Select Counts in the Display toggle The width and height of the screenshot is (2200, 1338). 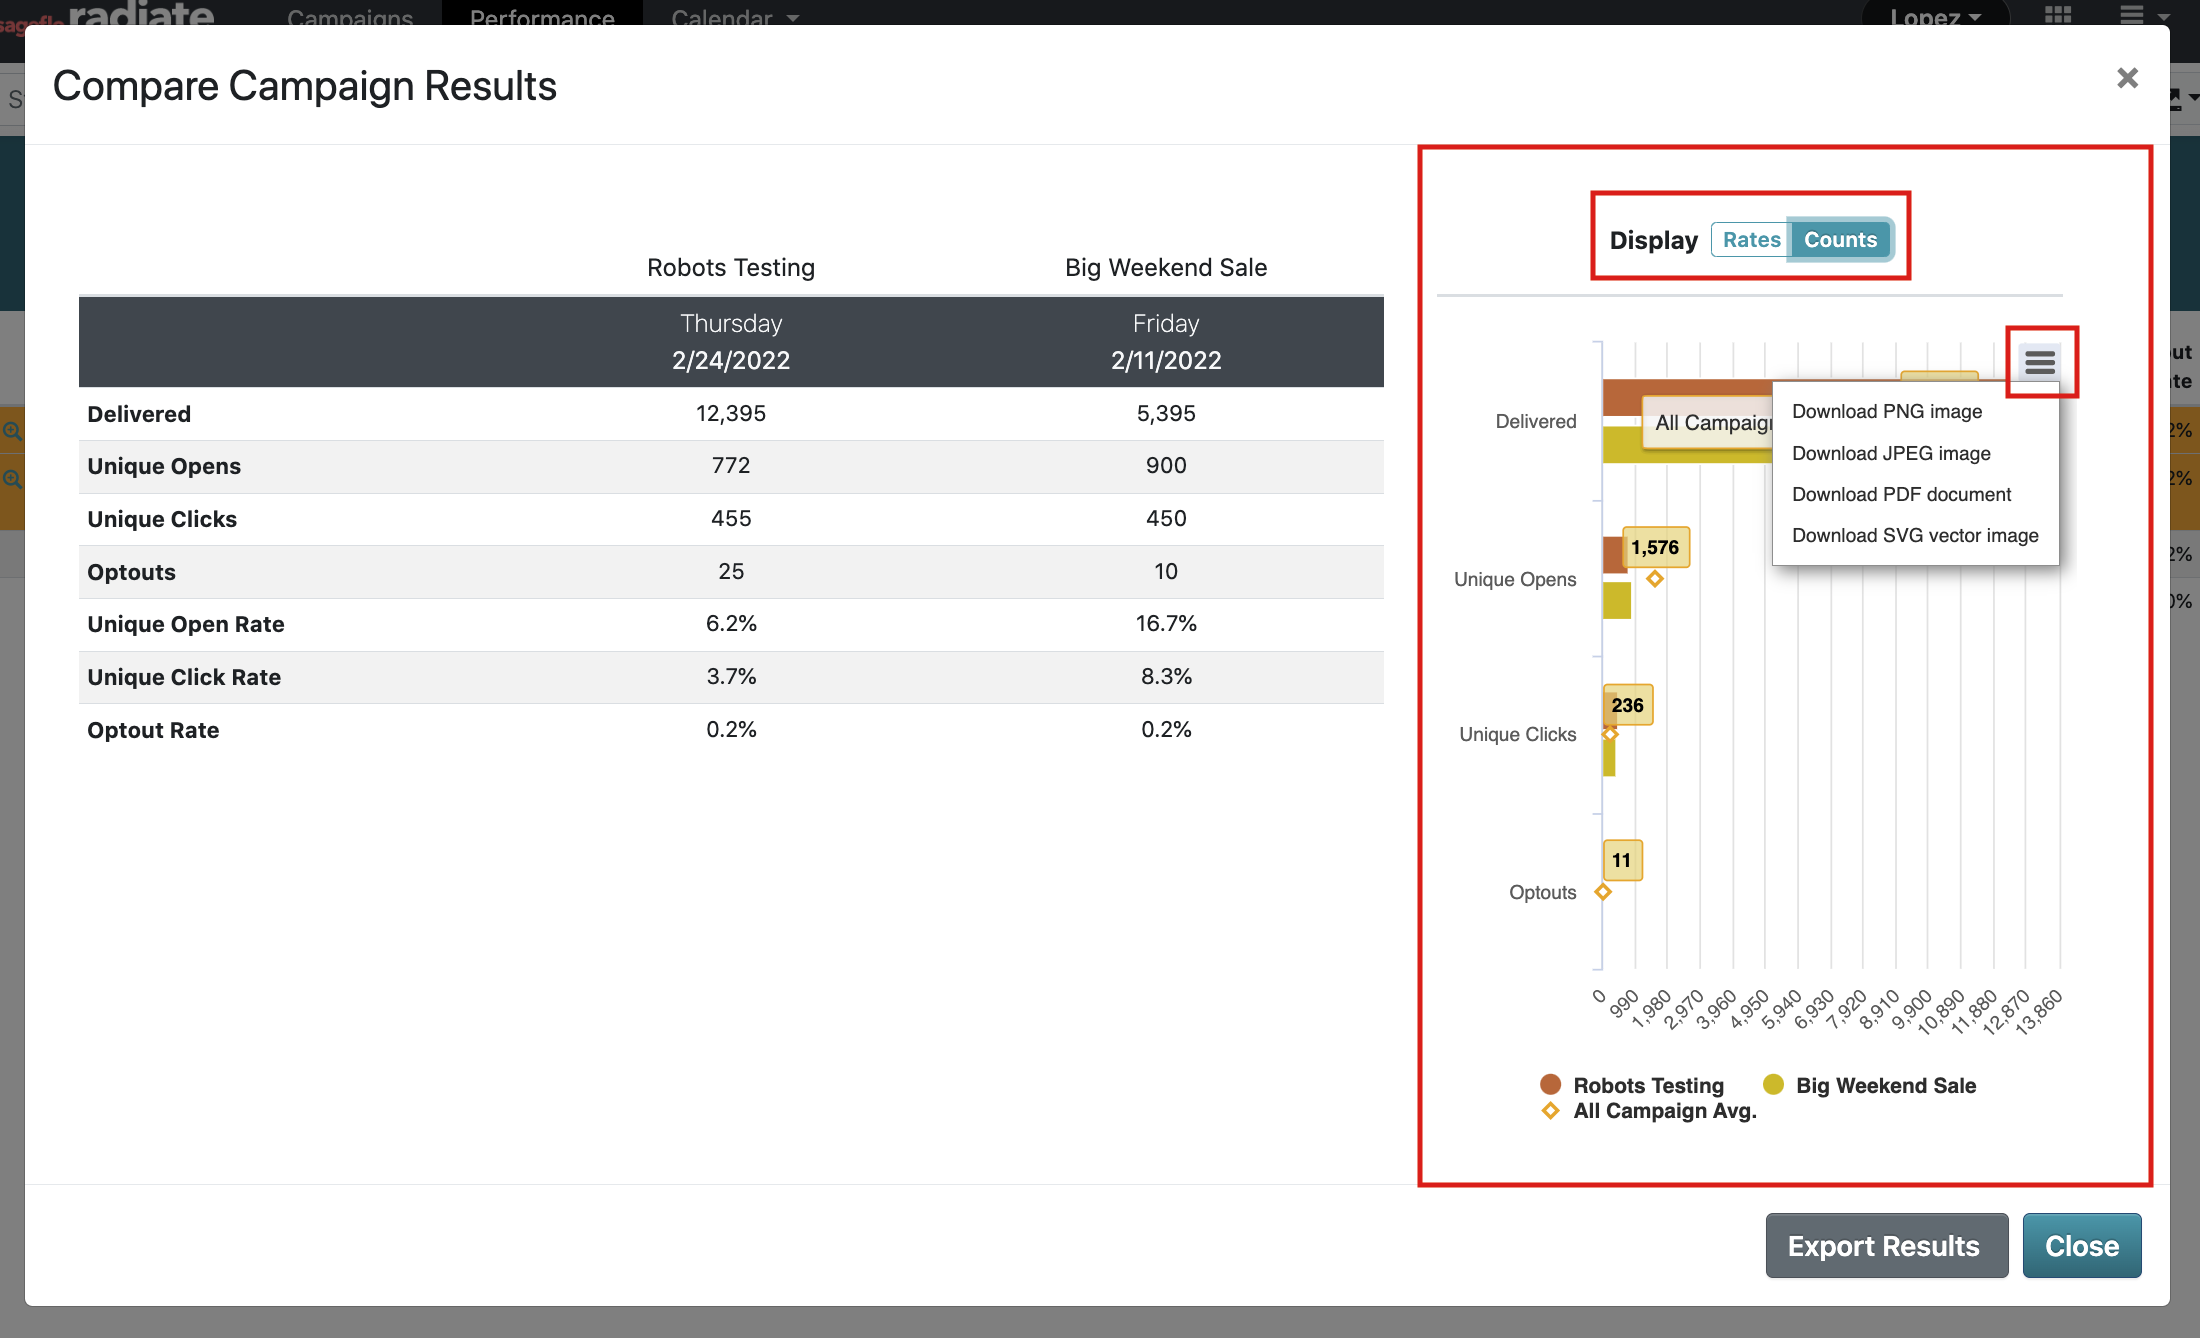[x=1840, y=239]
